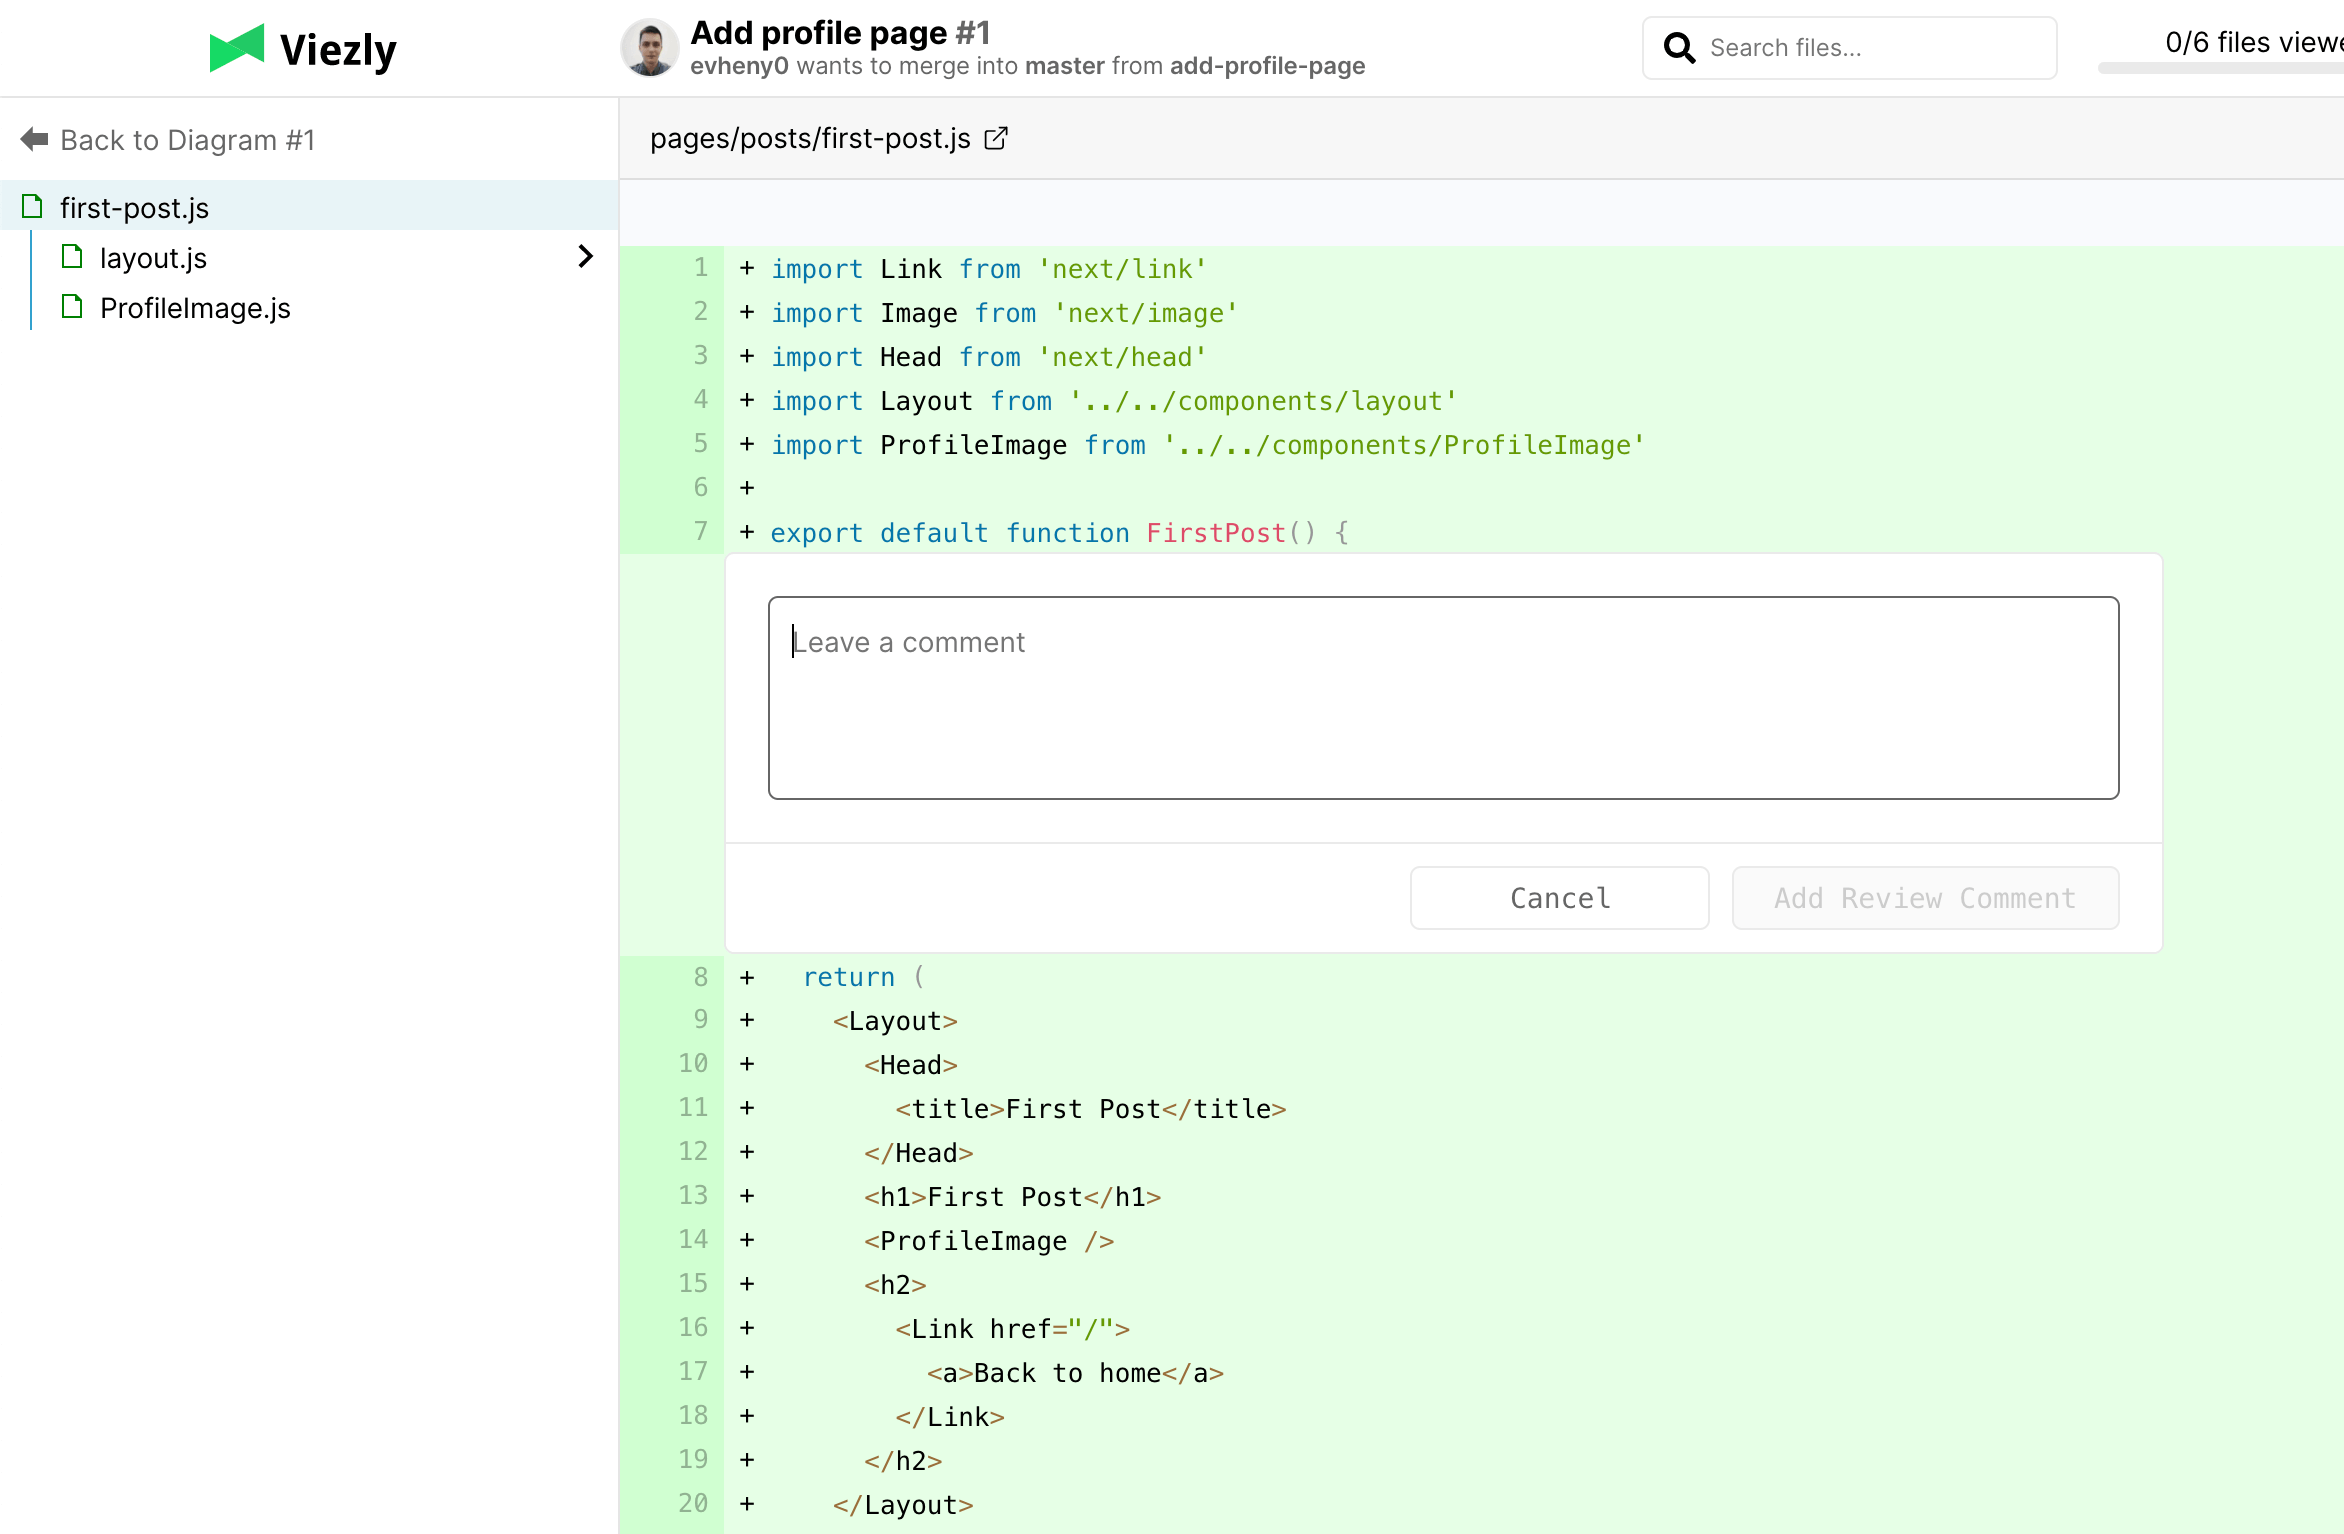Click the search magnifier icon
The height and width of the screenshot is (1534, 2344).
click(1679, 48)
